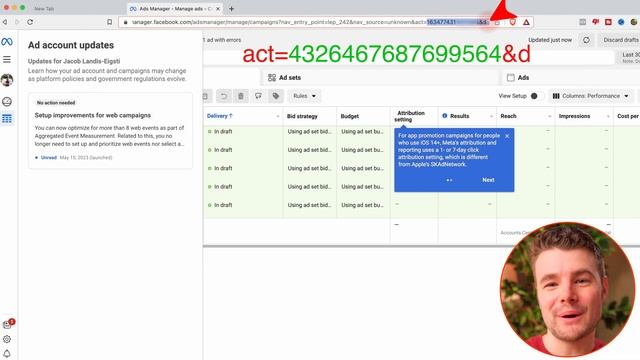Click the Budget column header
The width and height of the screenshot is (640, 360).
pyautogui.click(x=350, y=116)
